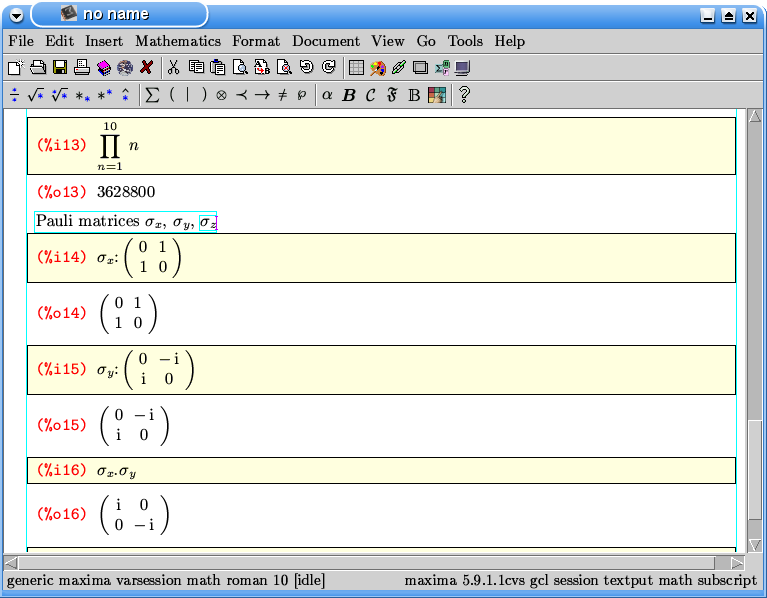Open a file with the folder icon

coord(38,67)
